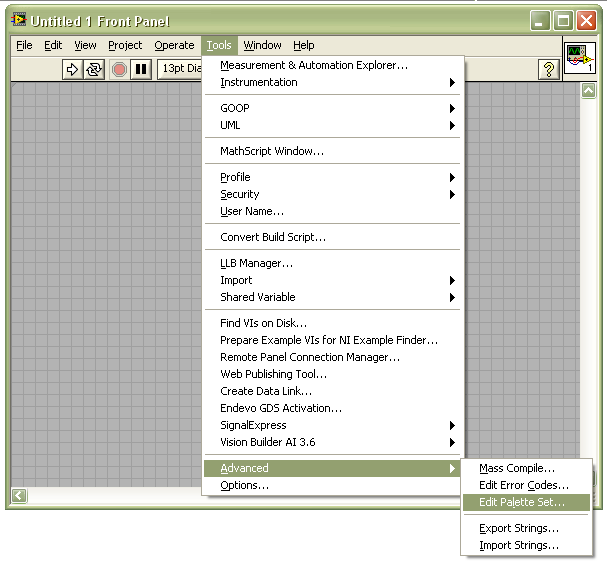
Task: Minimize the Front Panel window
Action: [x=540, y=21]
